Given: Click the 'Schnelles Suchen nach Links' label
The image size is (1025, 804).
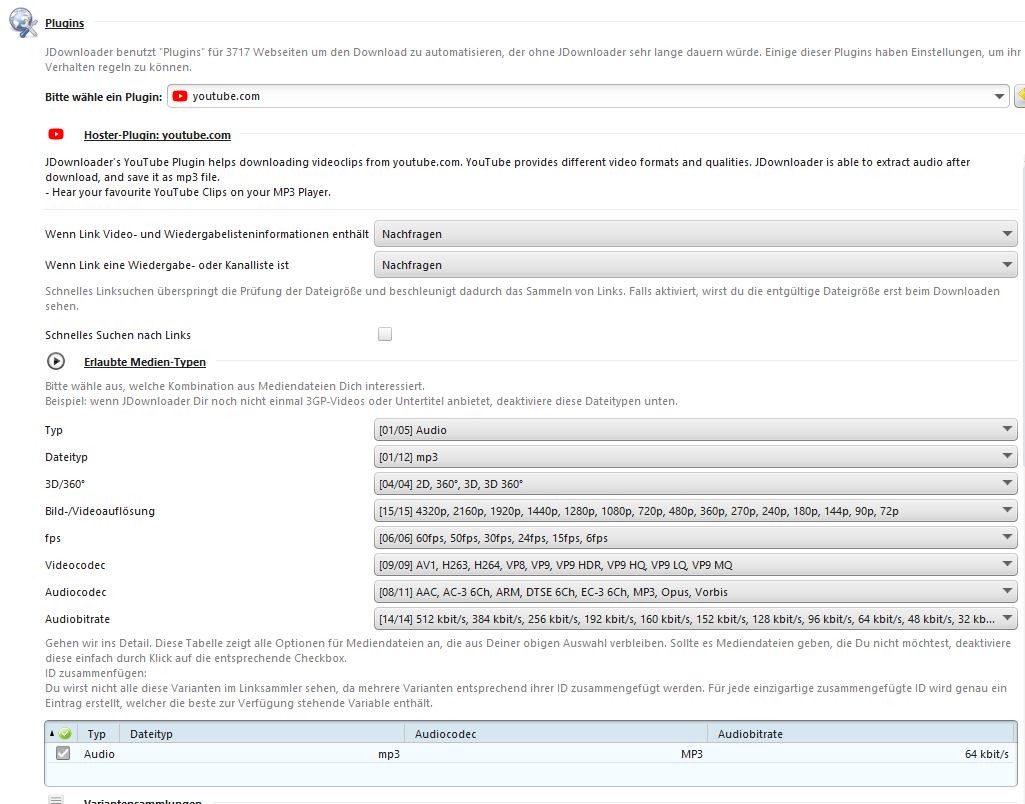Looking at the screenshot, I should click(x=118, y=335).
